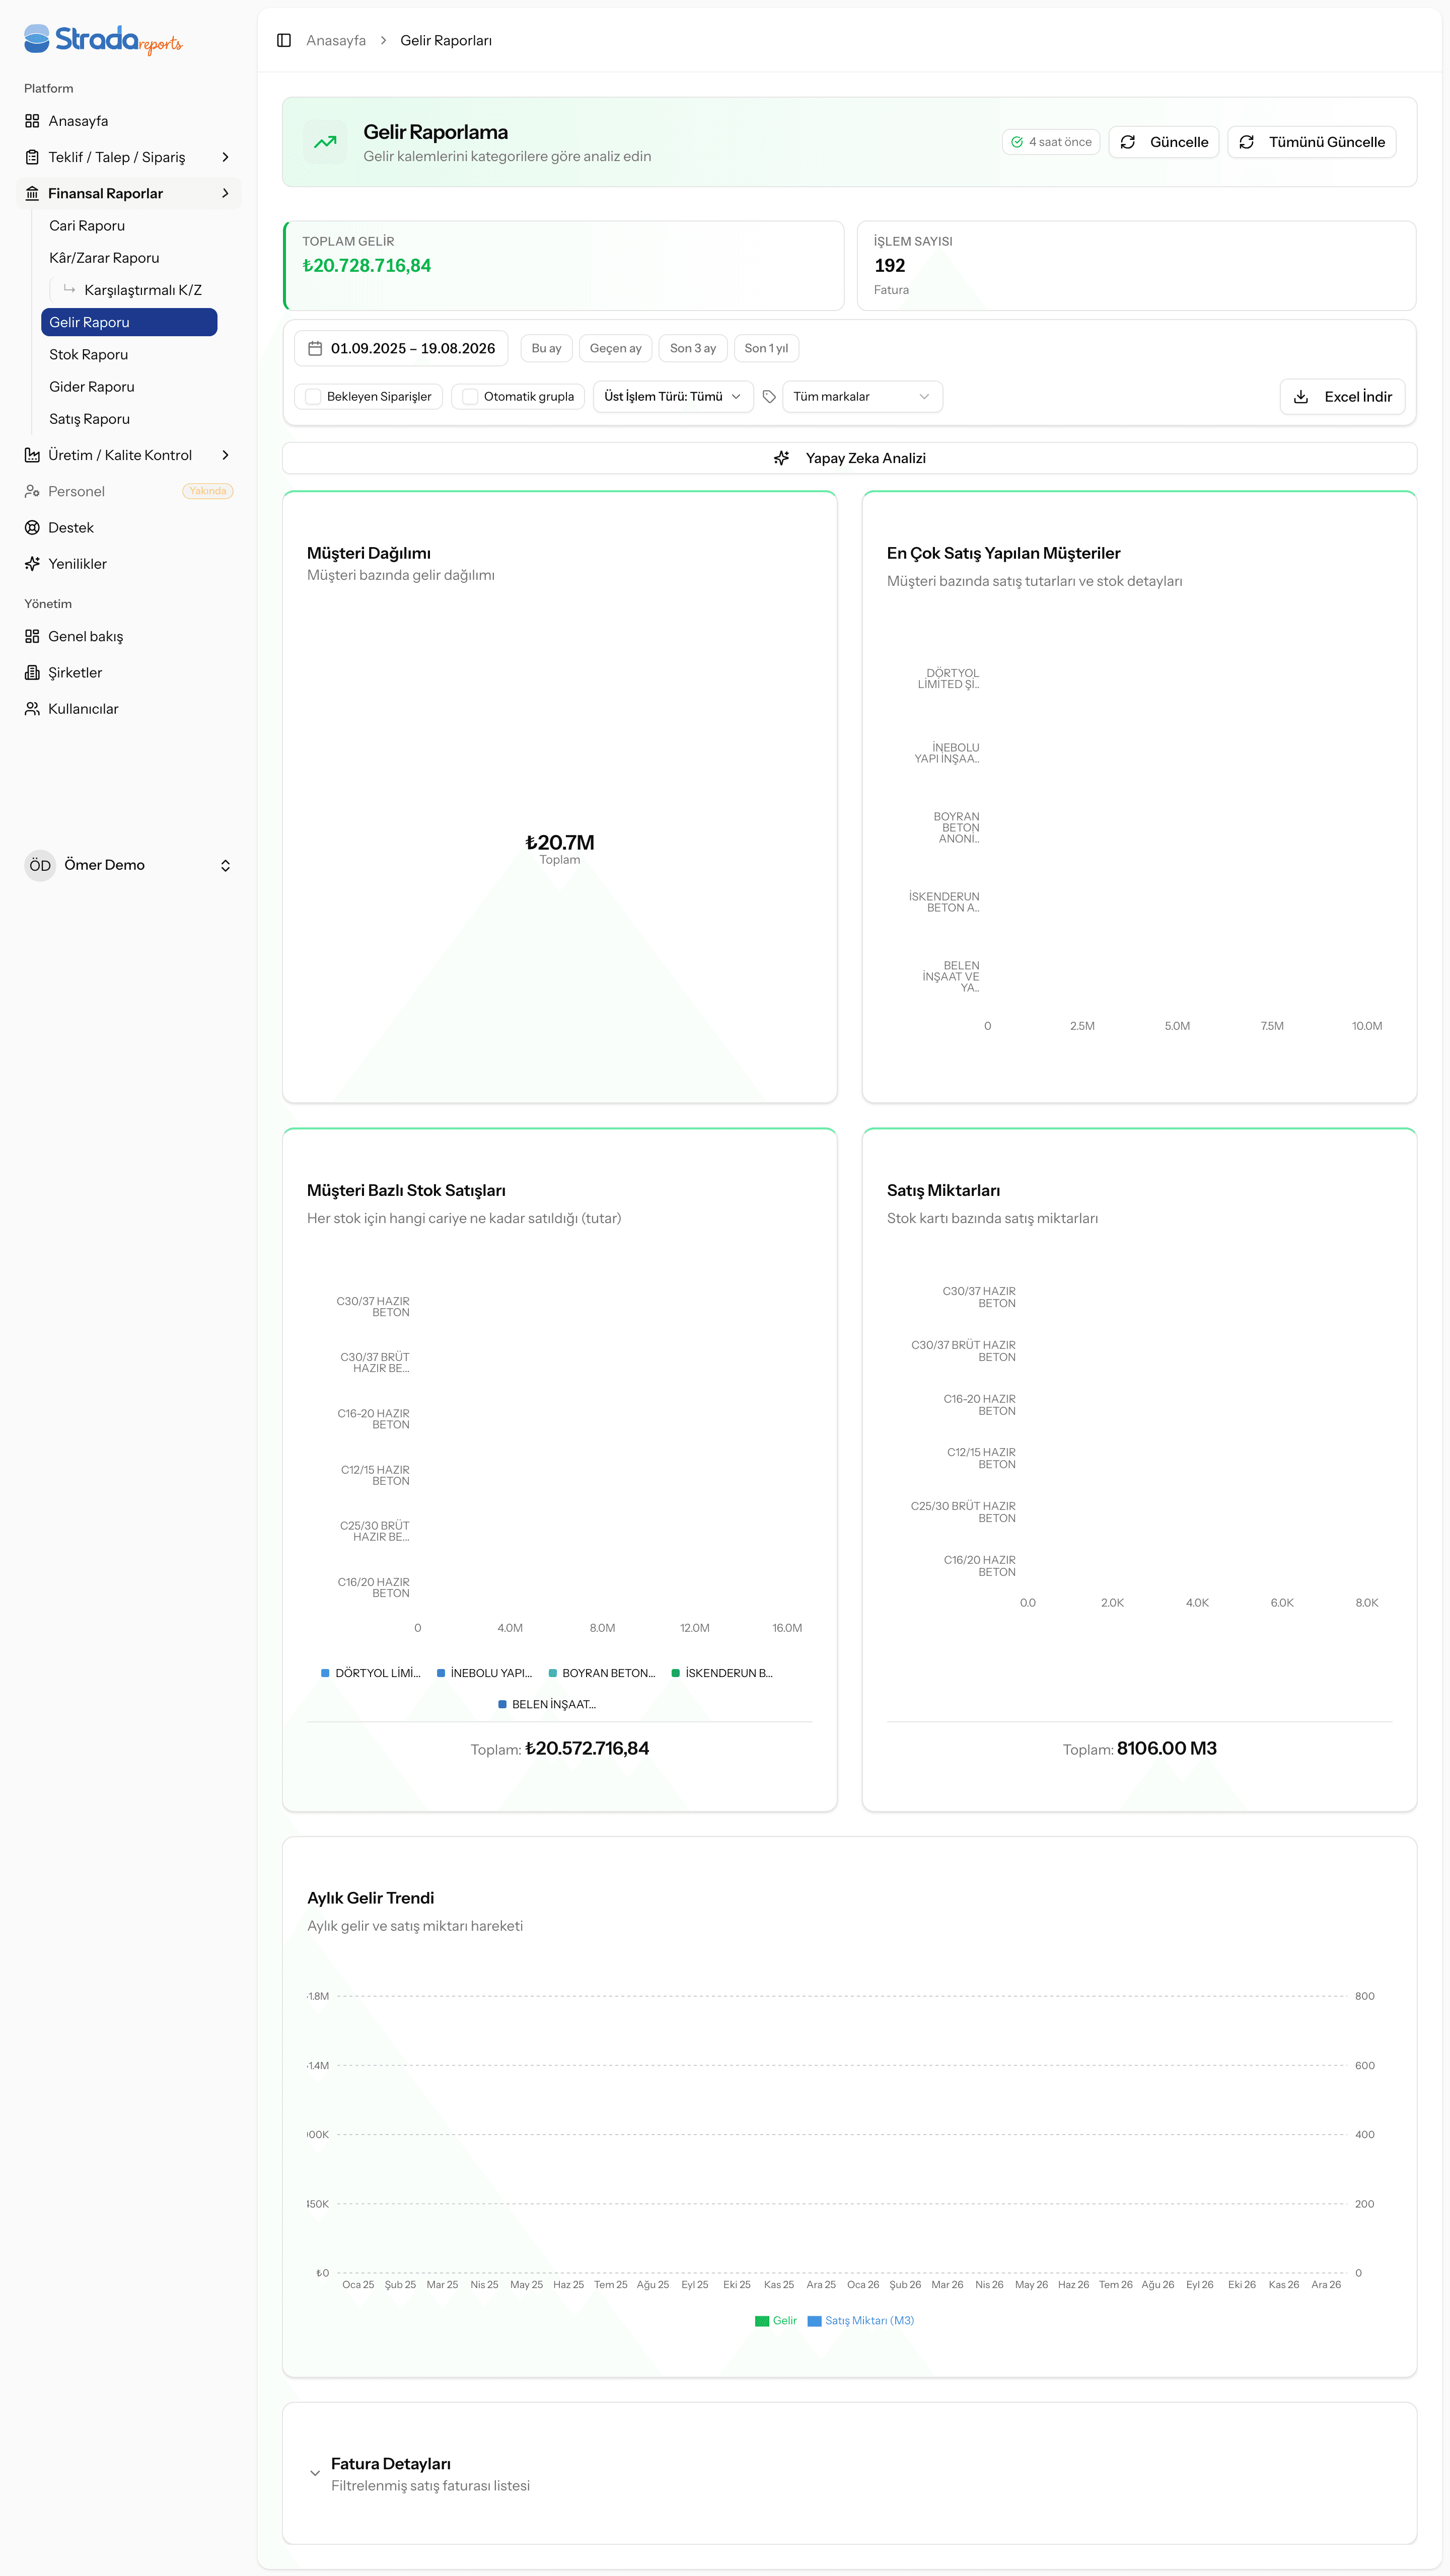
Task: Click the Tümünü Güncelle button
Action: 1312,142
